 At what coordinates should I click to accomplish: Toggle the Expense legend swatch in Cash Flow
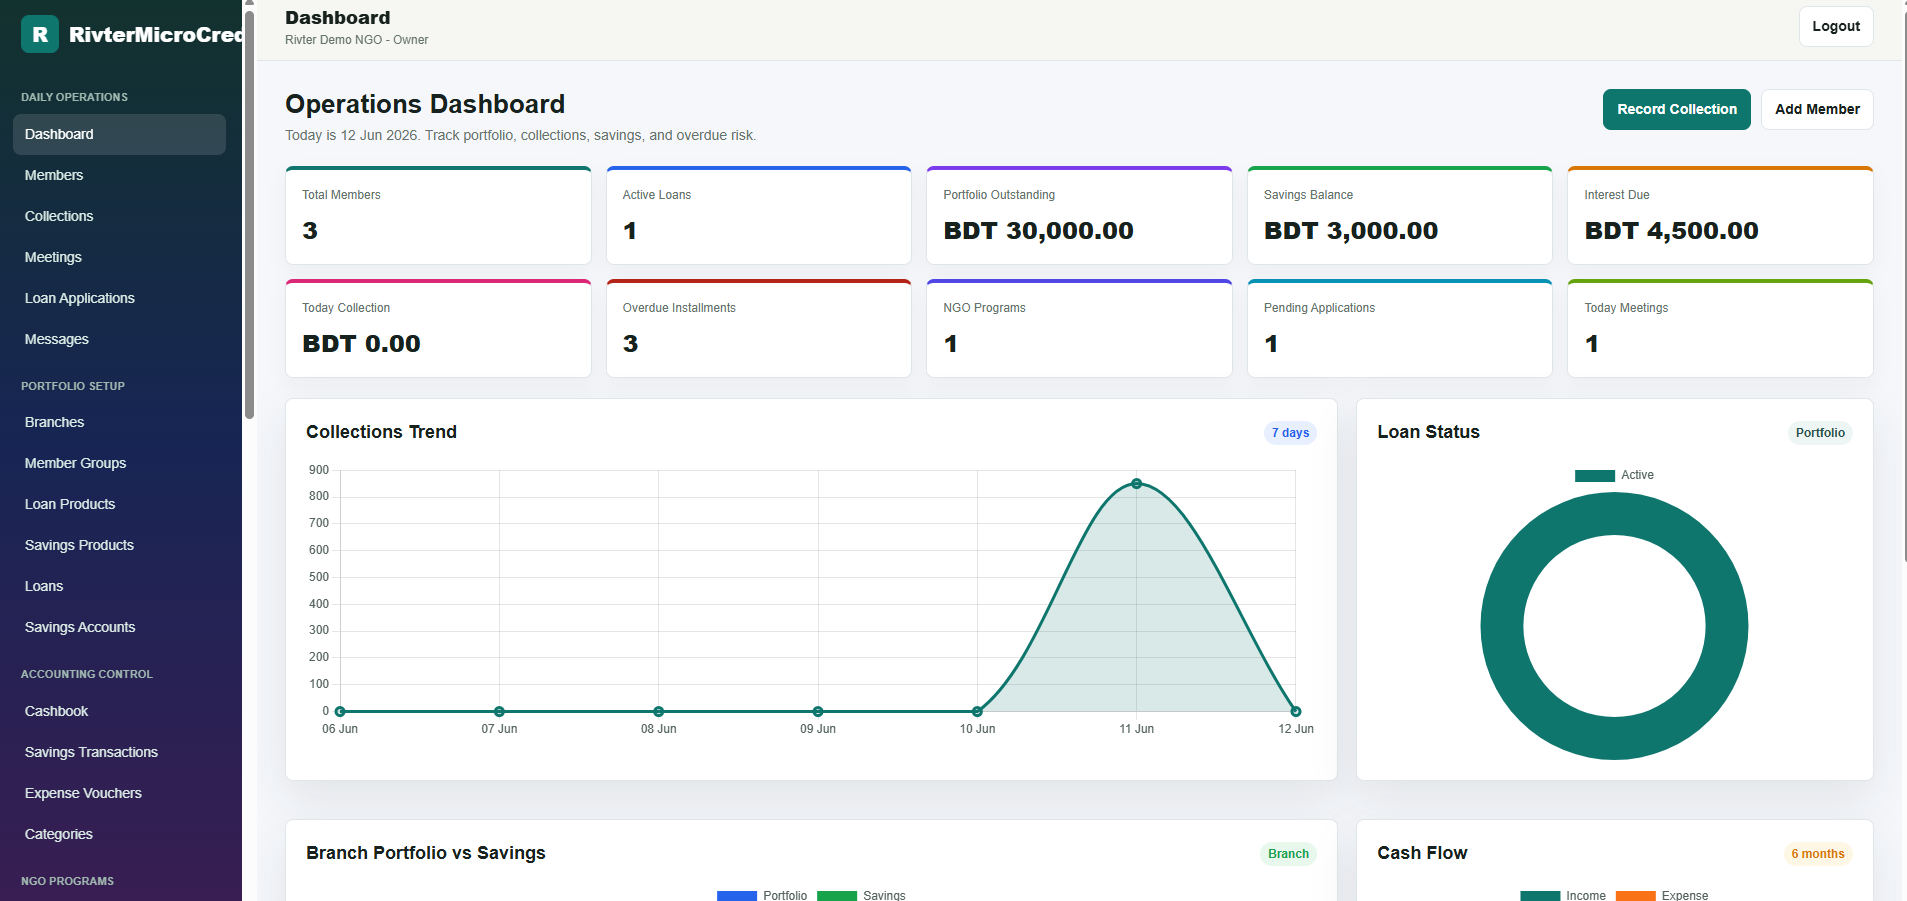(1636, 895)
